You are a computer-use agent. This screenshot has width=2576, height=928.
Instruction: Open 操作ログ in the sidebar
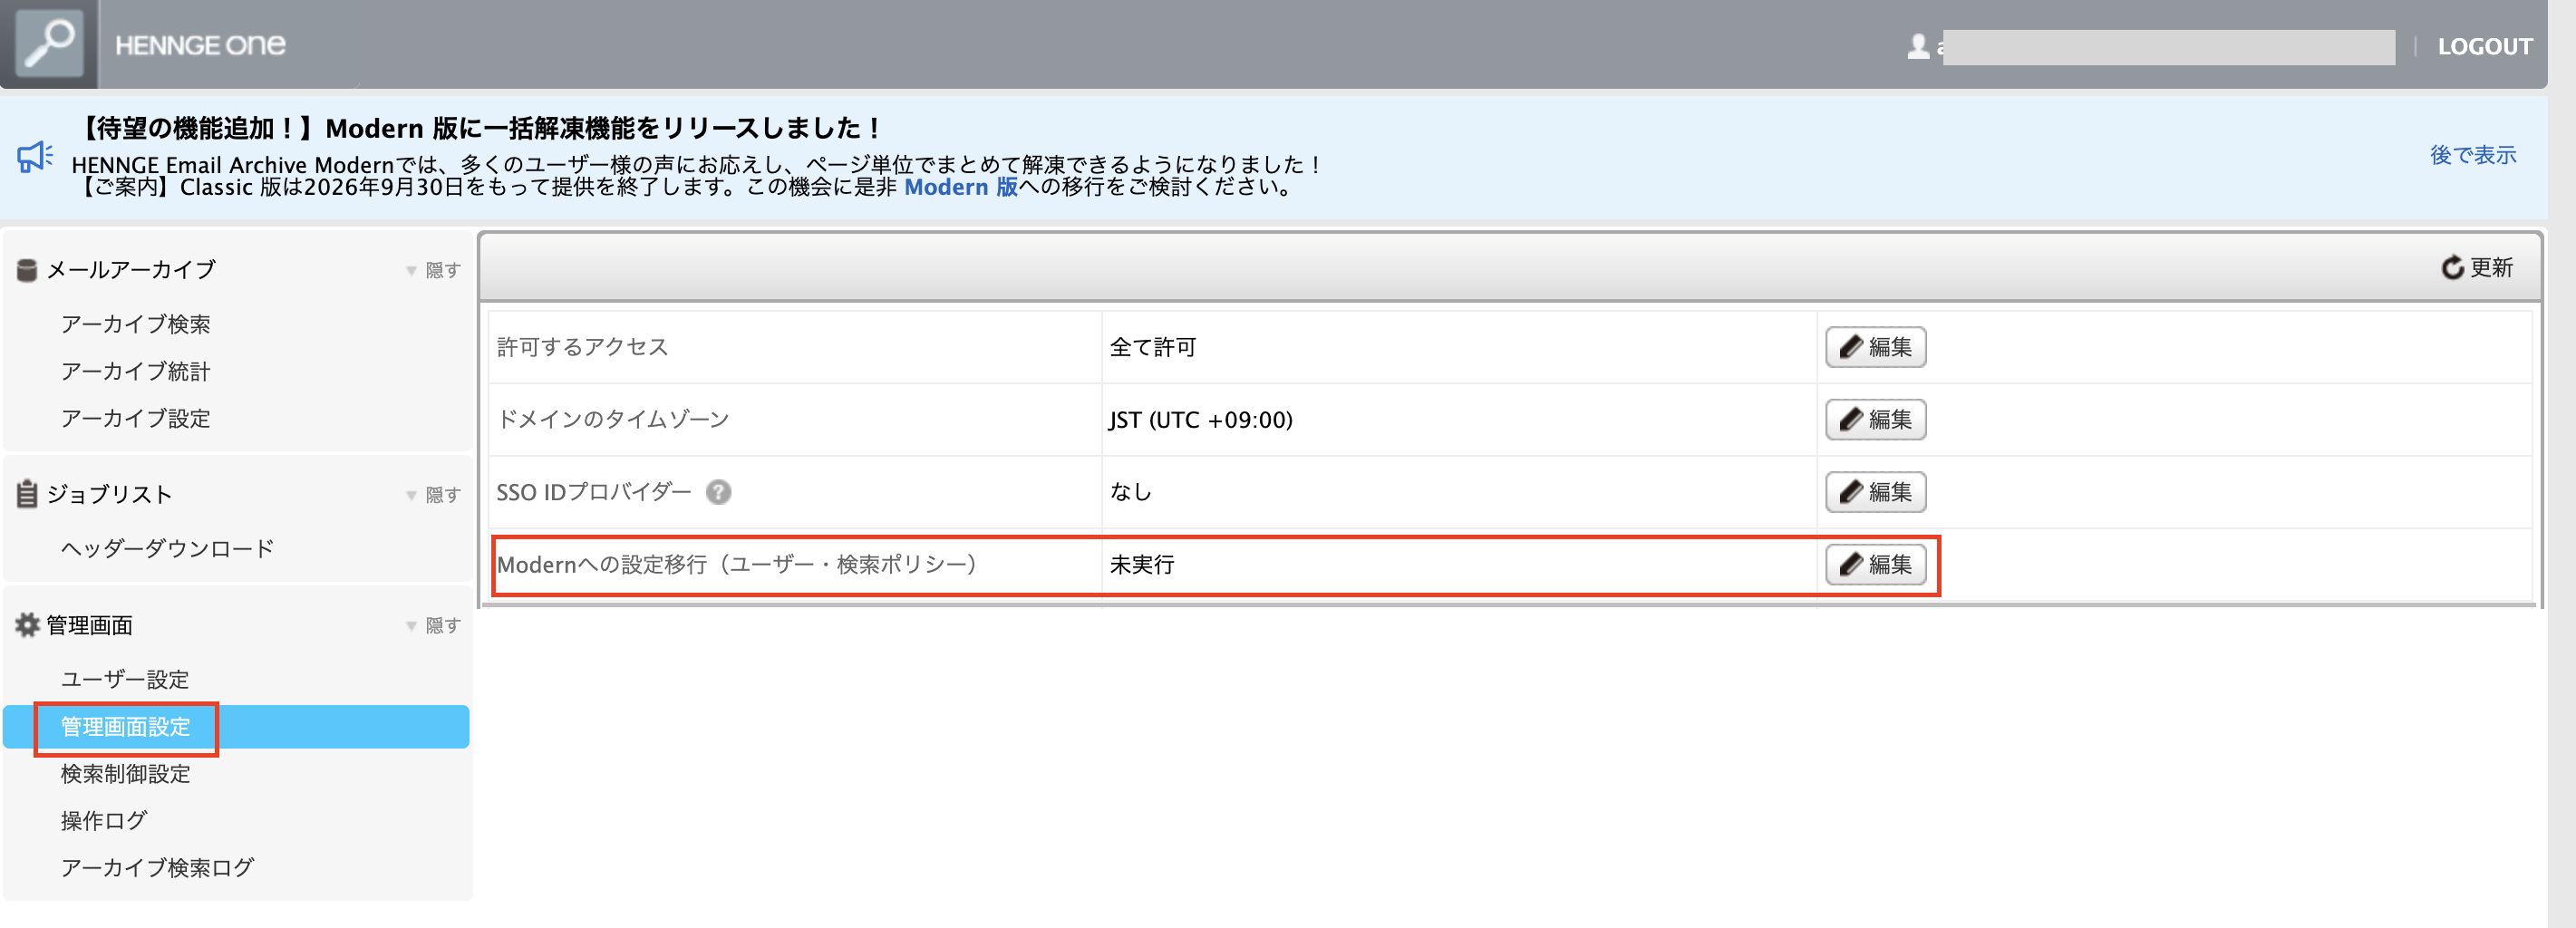104,820
